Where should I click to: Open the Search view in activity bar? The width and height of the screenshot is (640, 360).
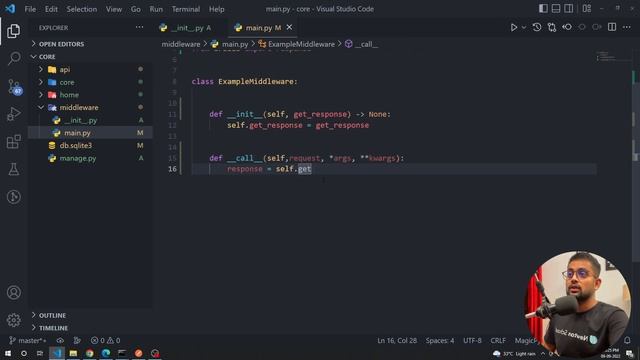14,58
